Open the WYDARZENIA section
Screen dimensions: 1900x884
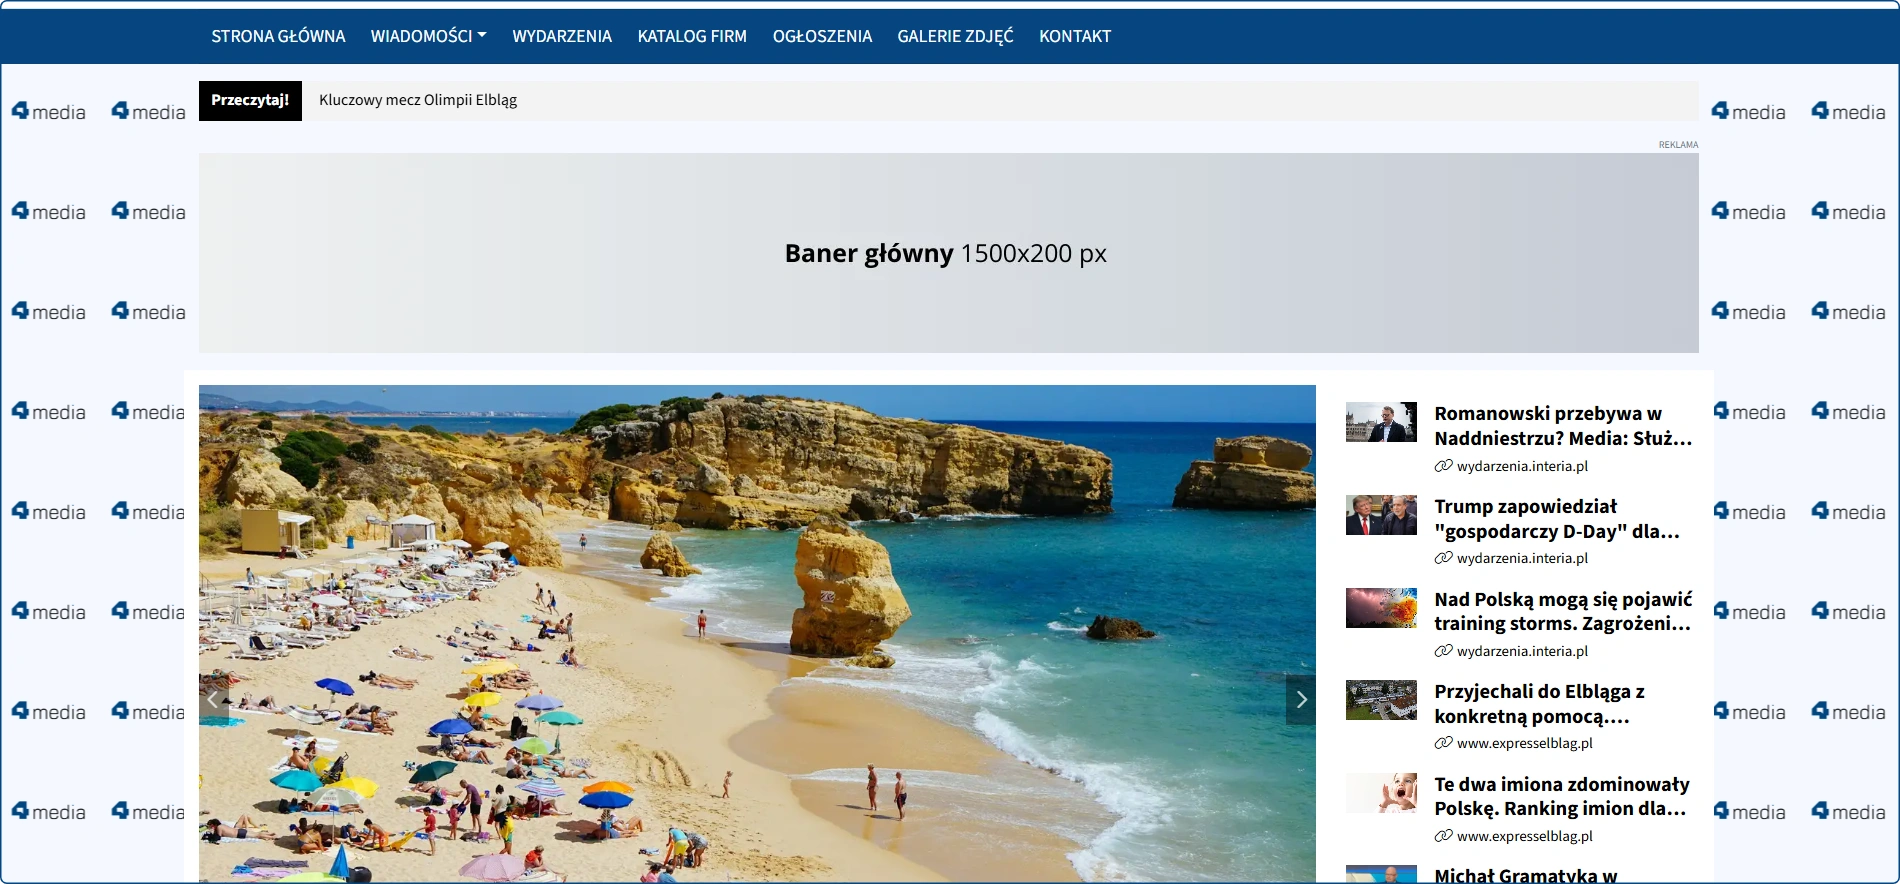(562, 36)
